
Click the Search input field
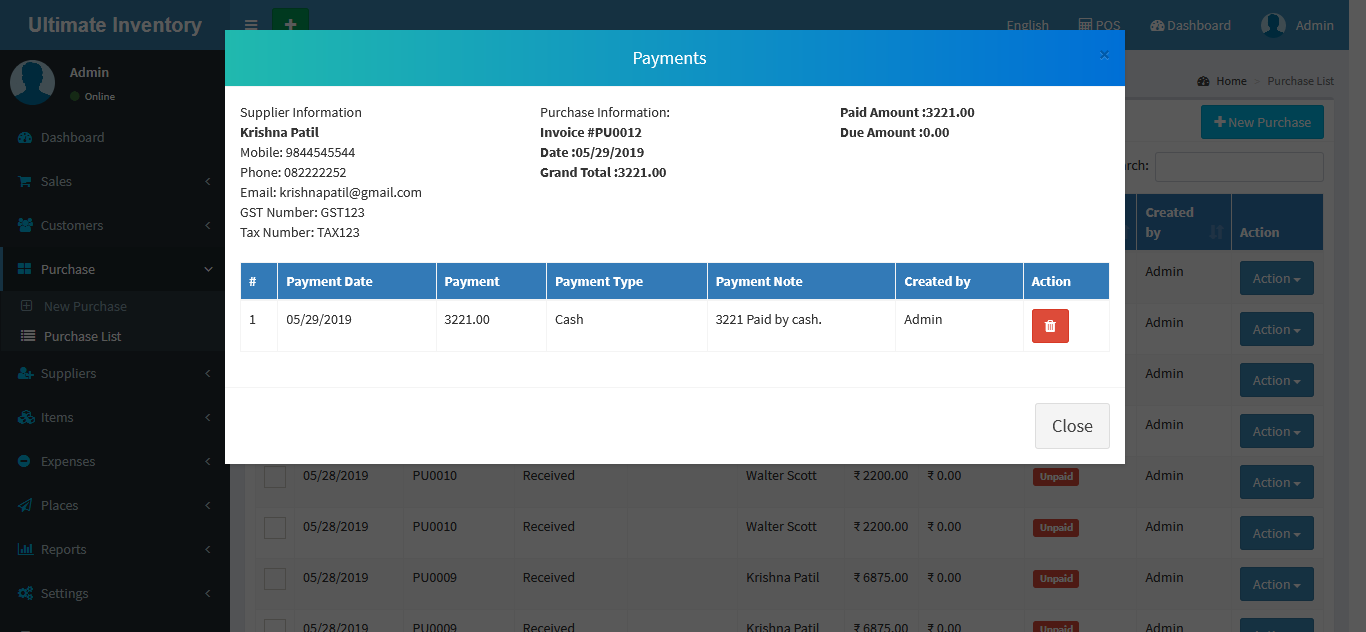1238,167
